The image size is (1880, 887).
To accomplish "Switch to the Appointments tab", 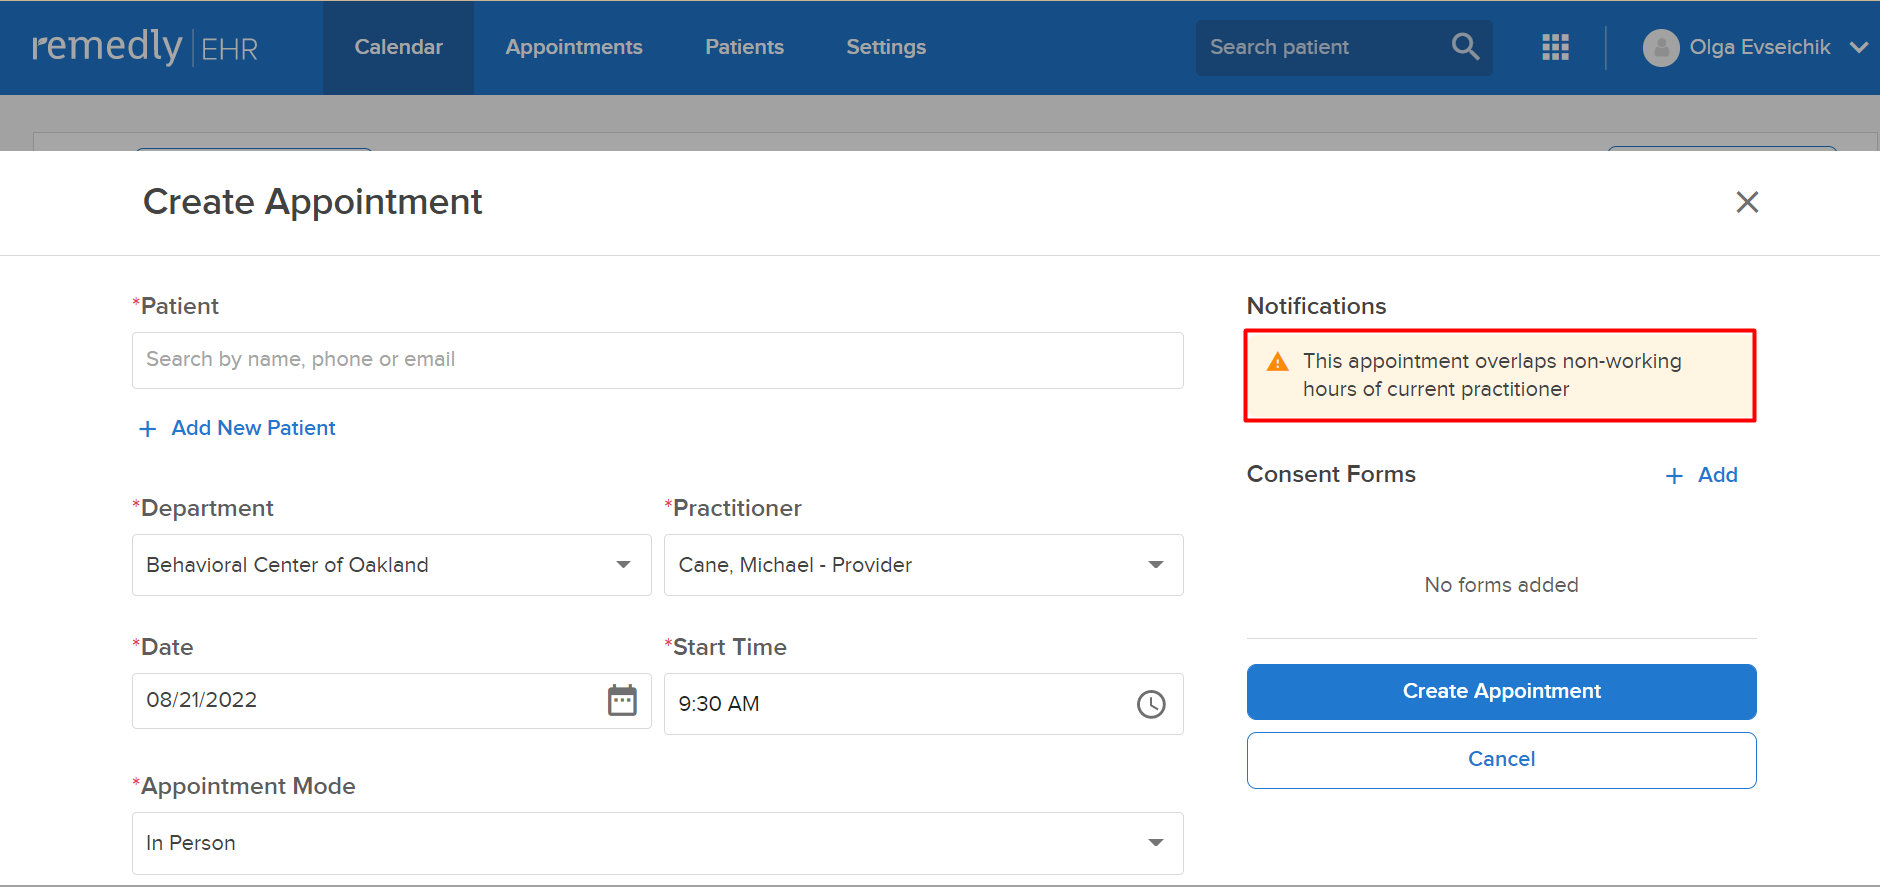I will (574, 47).
